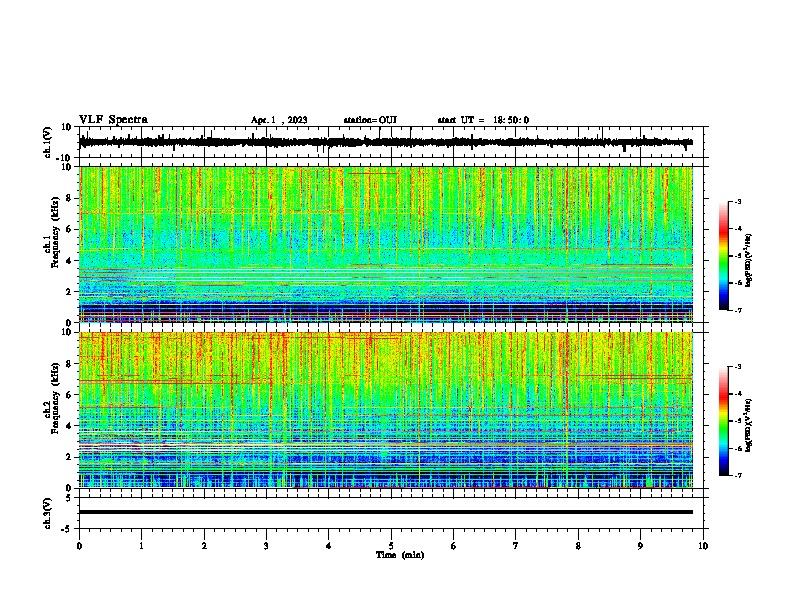This screenshot has width=792, height=612.
Task: Click the date label "Apr. 1, 2023"
Action: coord(279,120)
